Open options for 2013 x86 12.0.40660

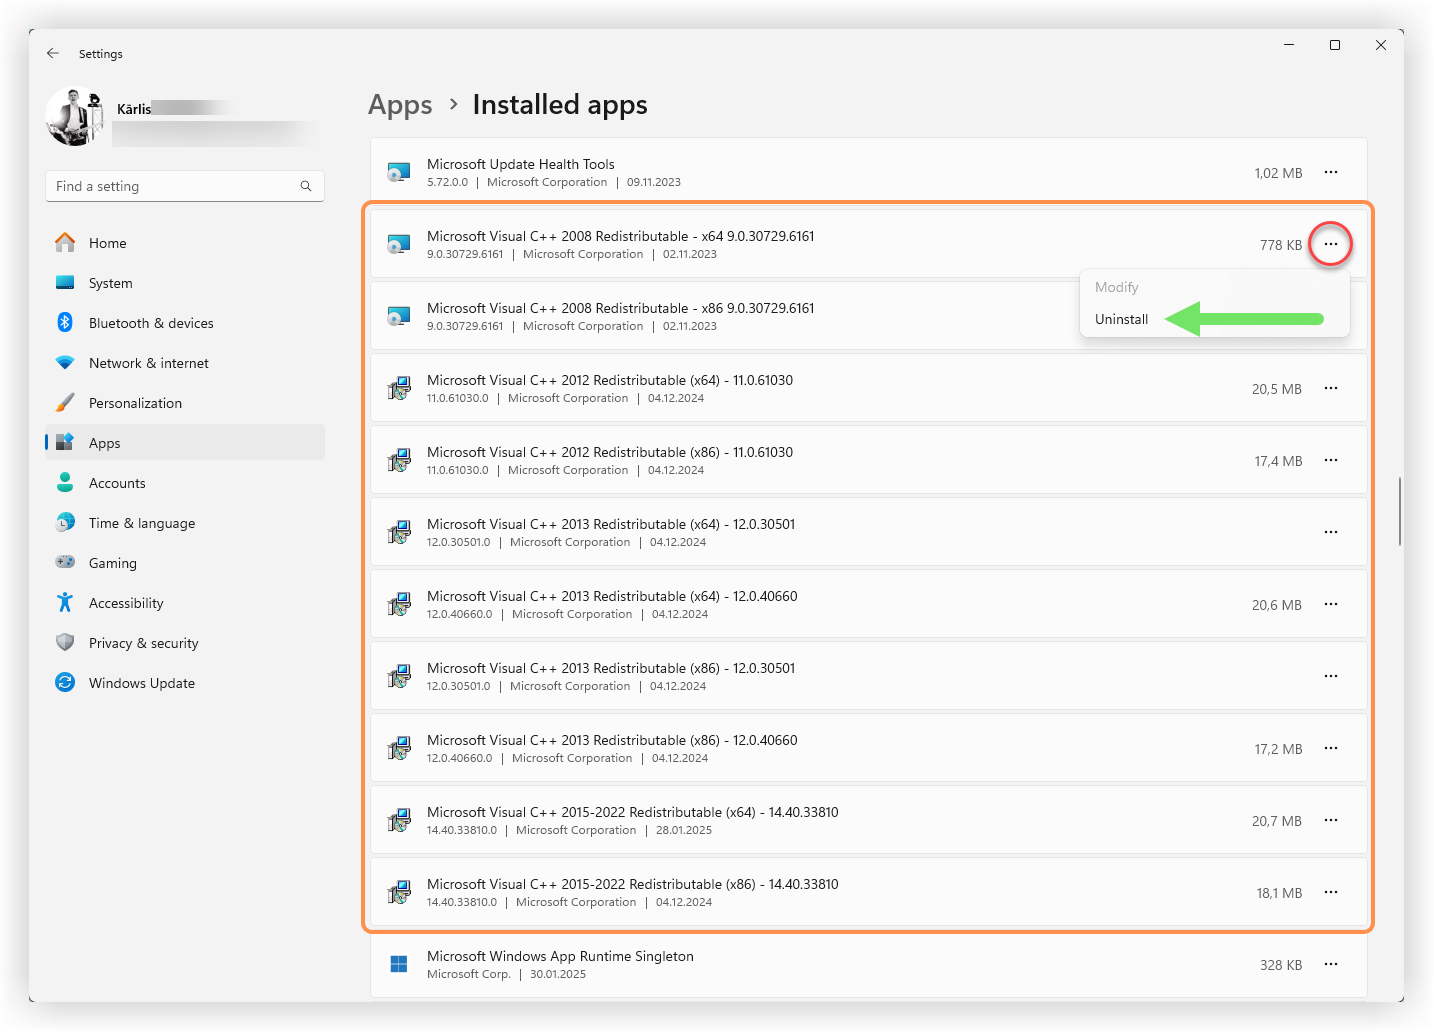[1331, 748]
